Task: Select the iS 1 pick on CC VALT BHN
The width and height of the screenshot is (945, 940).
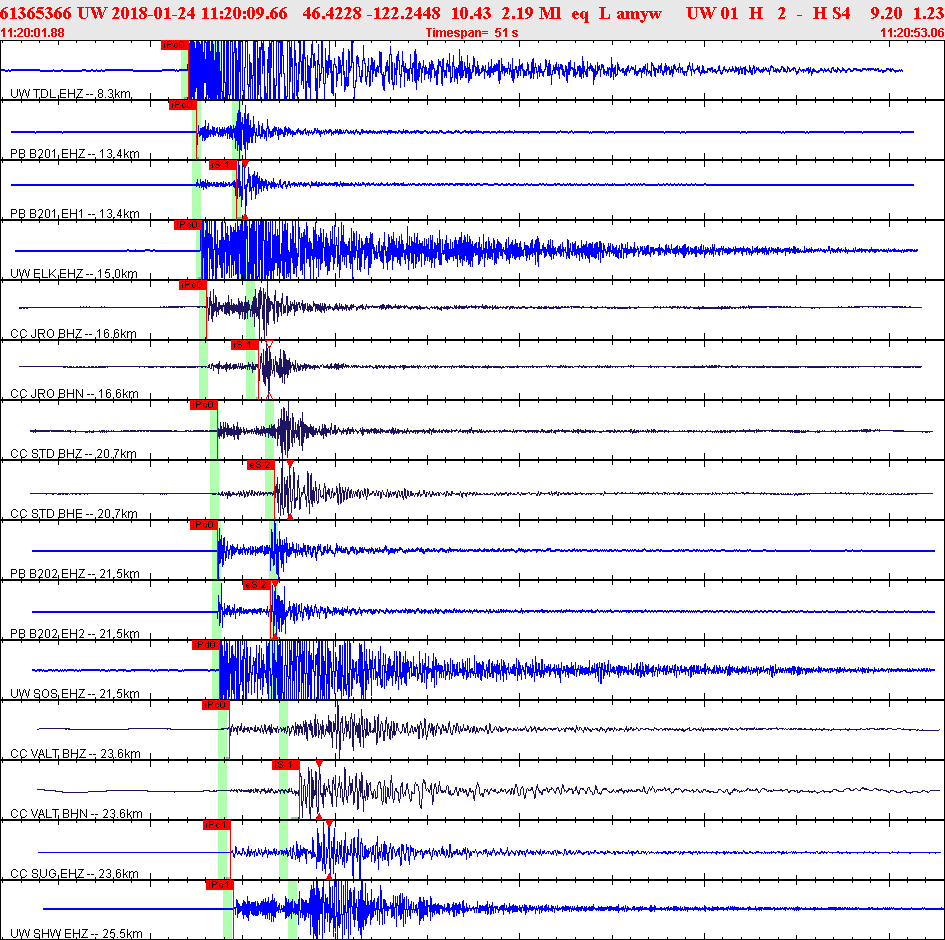Action: pos(286,765)
